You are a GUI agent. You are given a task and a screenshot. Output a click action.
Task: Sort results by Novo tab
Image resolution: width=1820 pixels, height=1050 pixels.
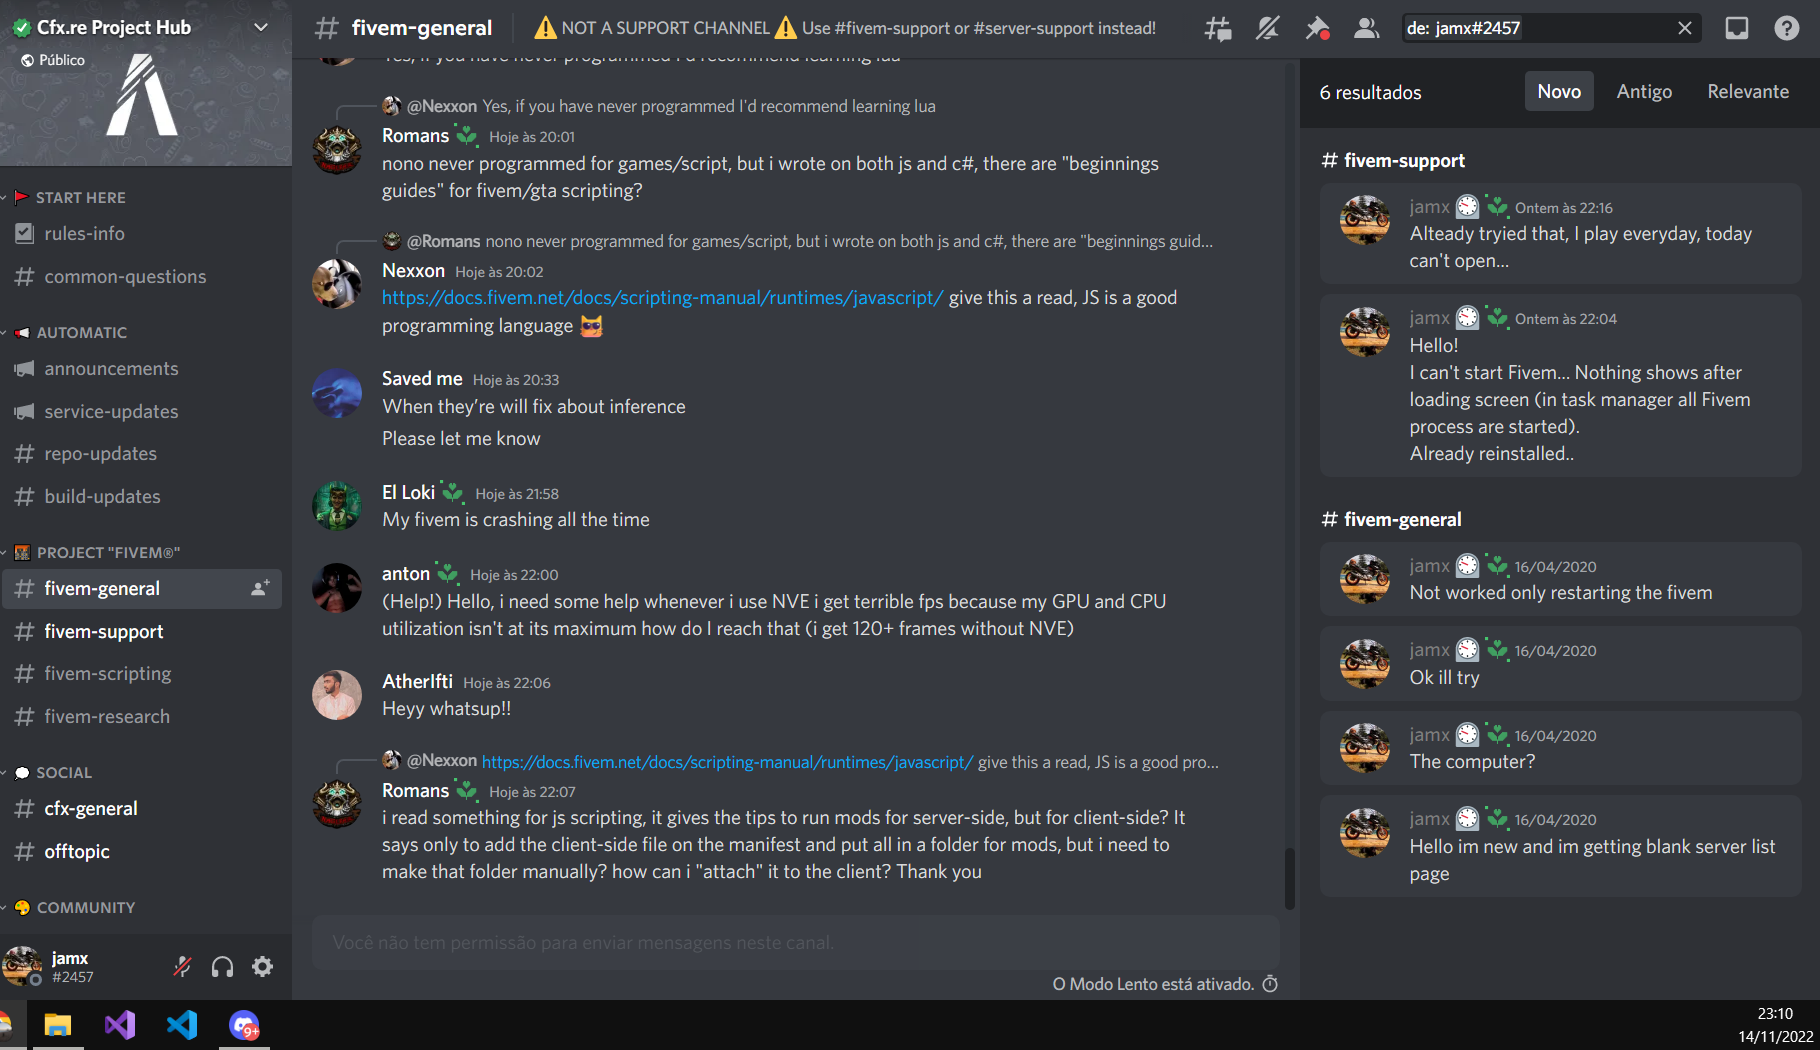(x=1559, y=91)
